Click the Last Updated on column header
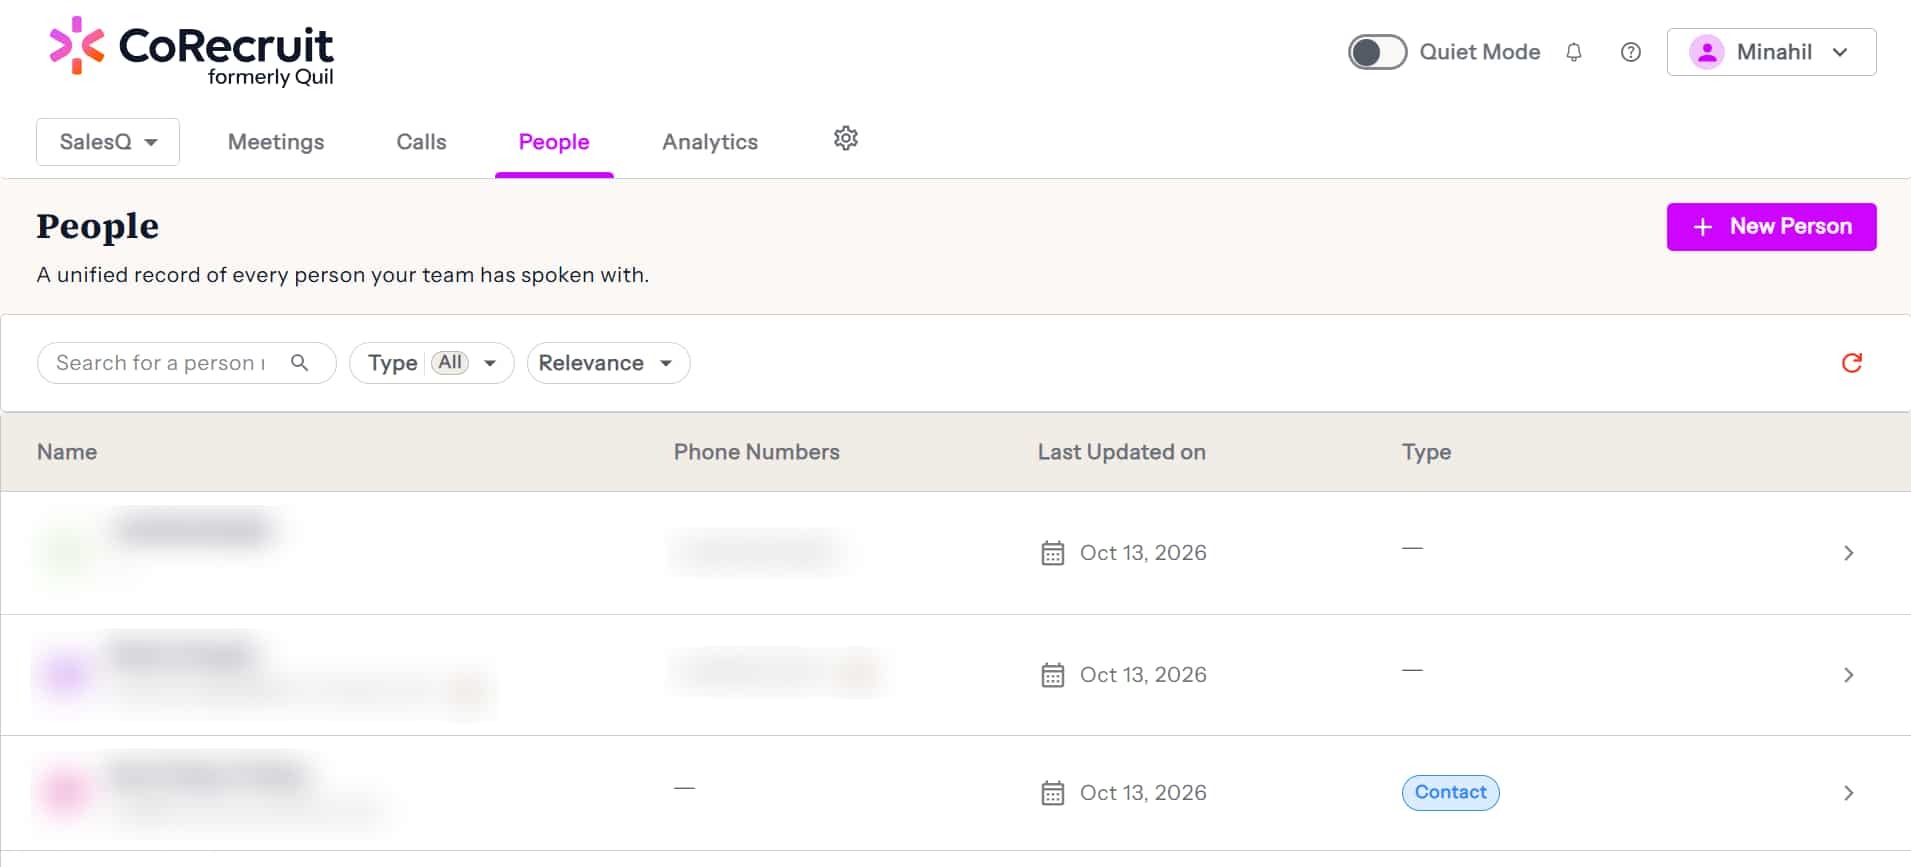The image size is (1911, 867). point(1121,452)
